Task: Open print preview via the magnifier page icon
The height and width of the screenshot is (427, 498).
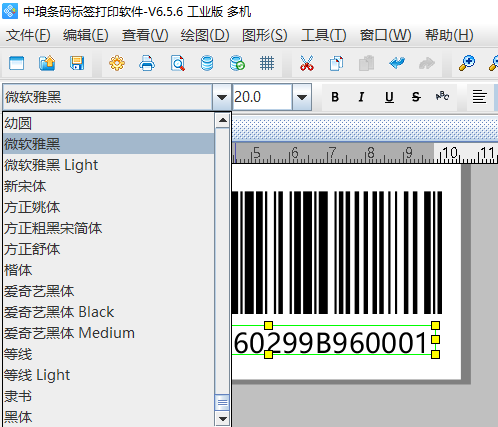Action: (177, 63)
